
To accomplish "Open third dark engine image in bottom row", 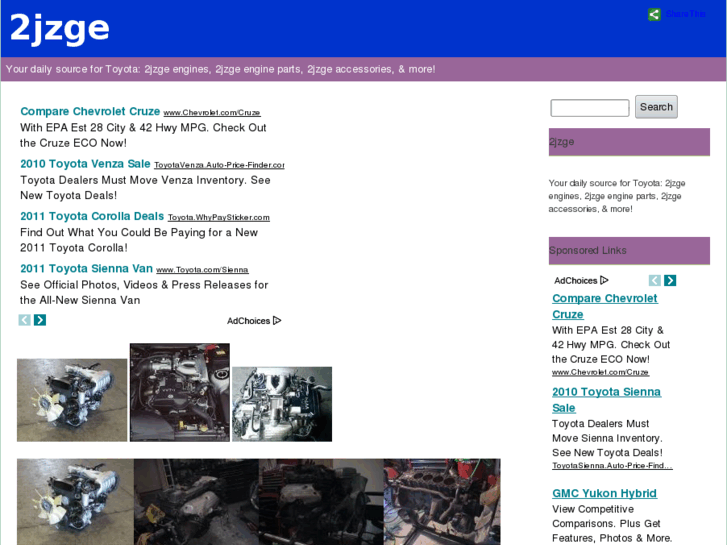I will (321, 502).
